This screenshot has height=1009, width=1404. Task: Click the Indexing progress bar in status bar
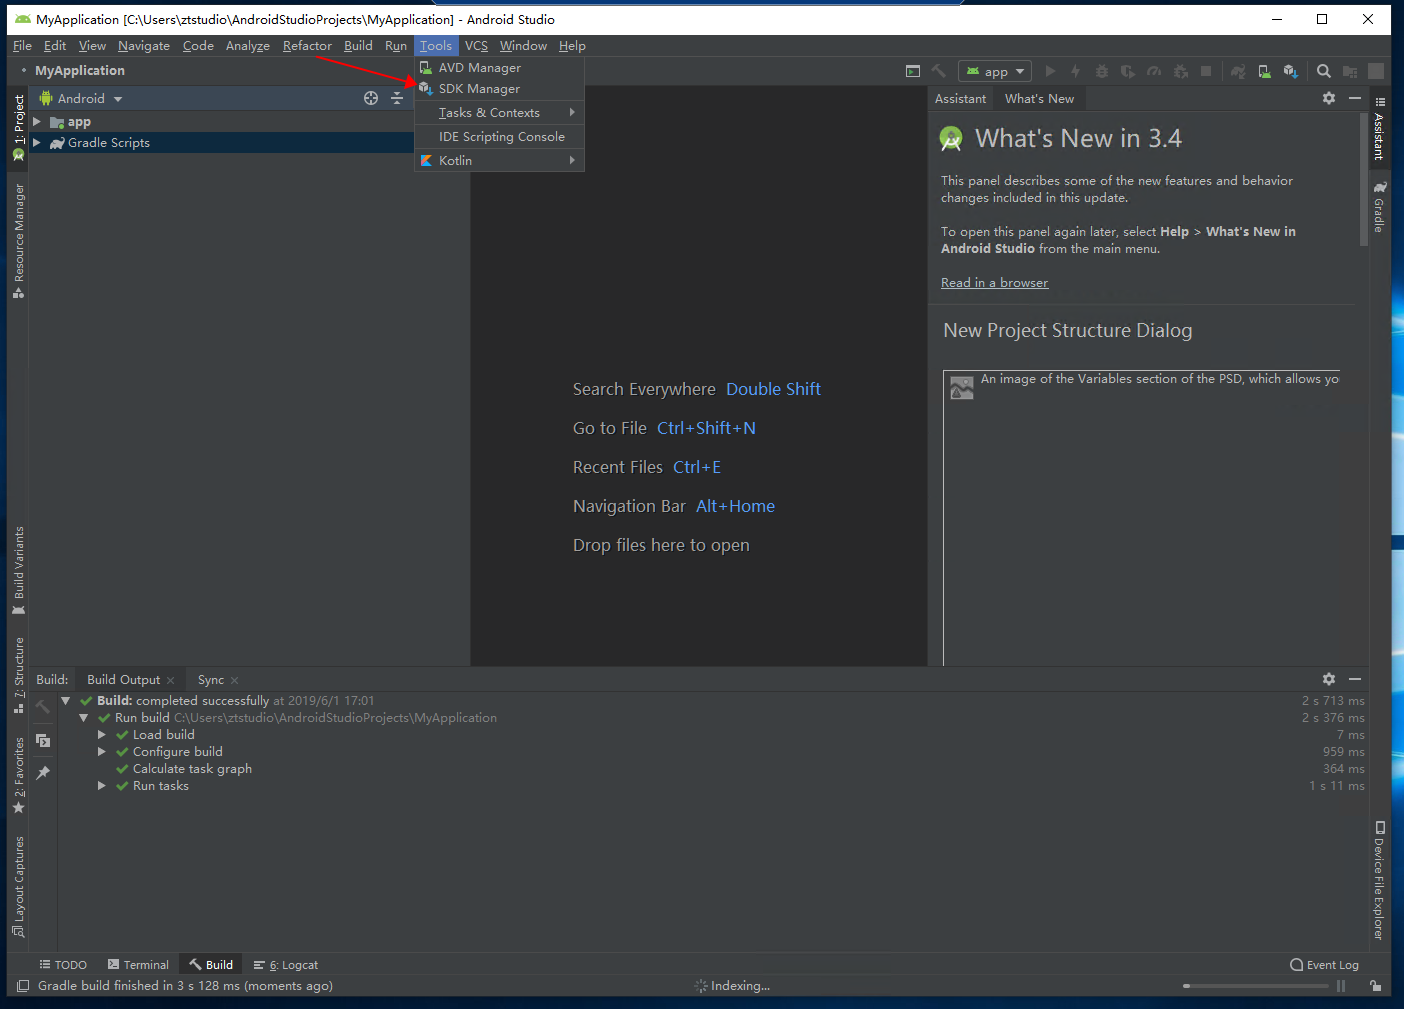point(1256,986)
